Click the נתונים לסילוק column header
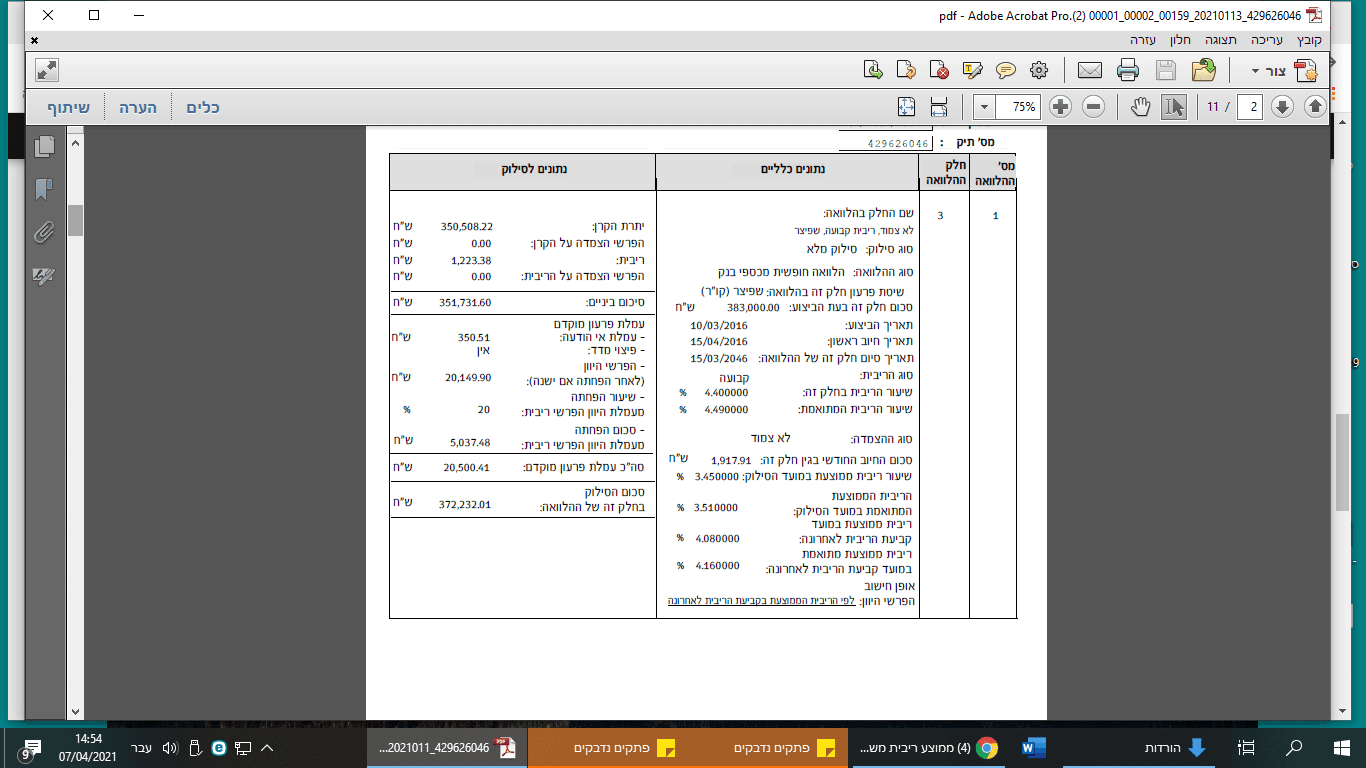 click(x=522, y=170)
